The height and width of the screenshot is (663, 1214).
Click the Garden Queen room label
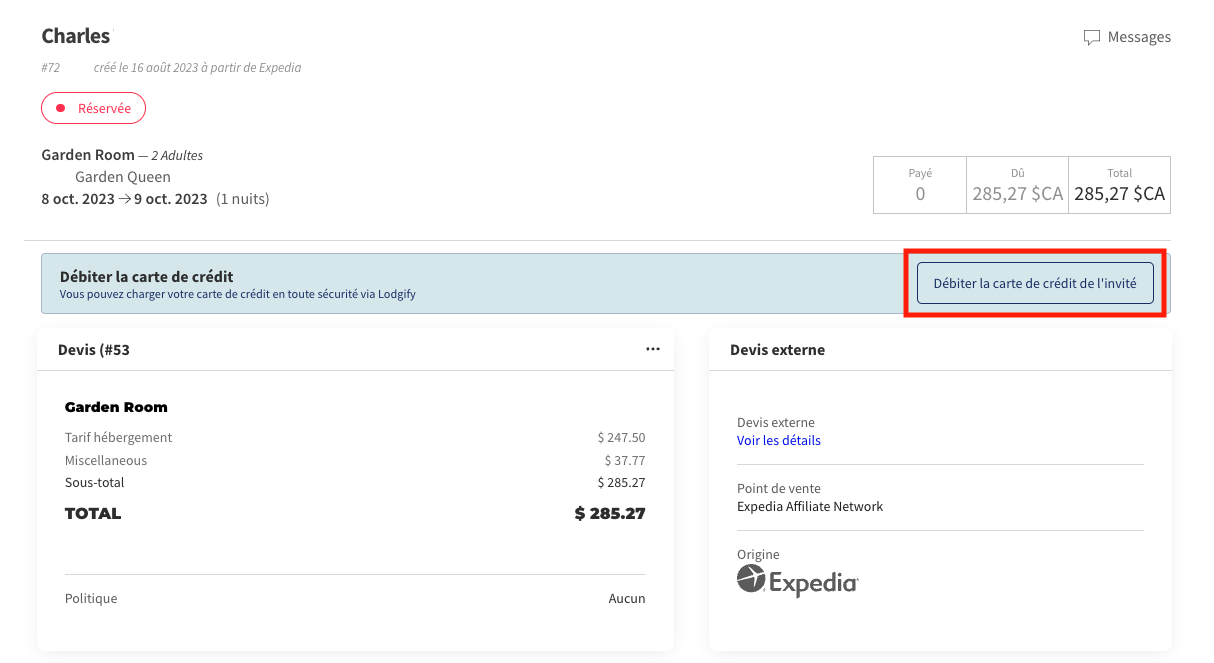[122, 176]
